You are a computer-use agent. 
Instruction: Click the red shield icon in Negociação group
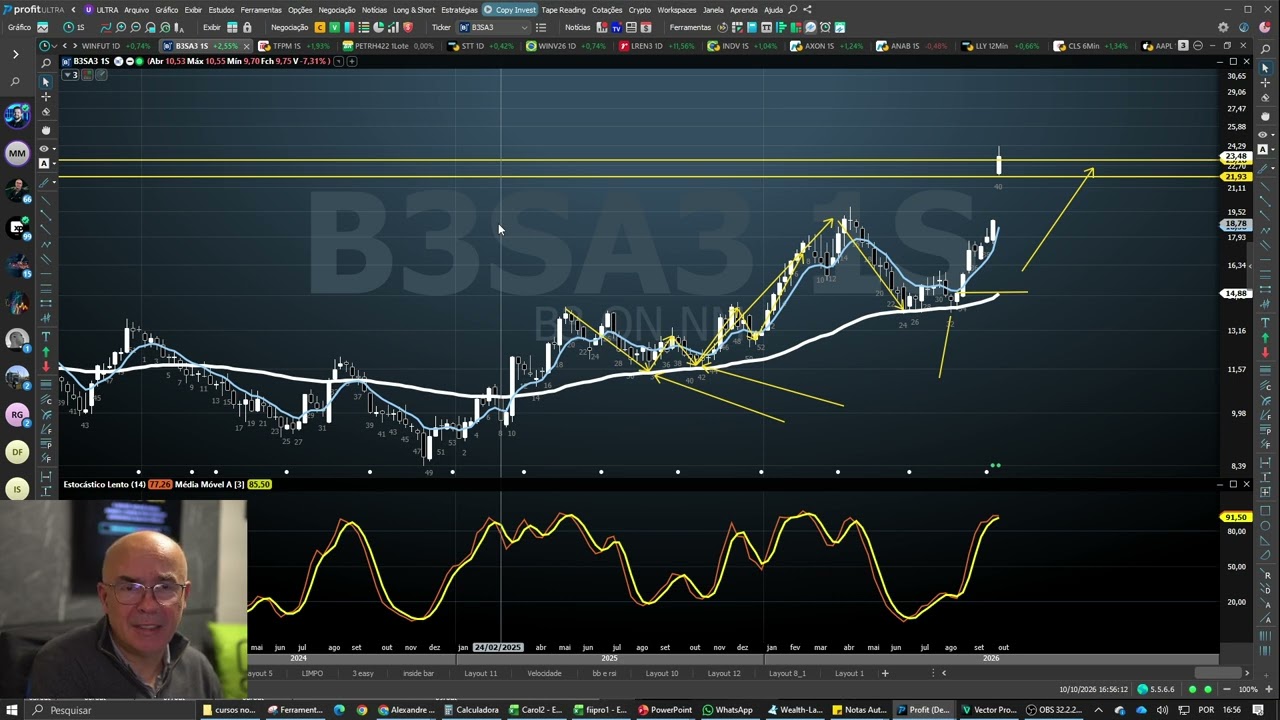[407, 27]
